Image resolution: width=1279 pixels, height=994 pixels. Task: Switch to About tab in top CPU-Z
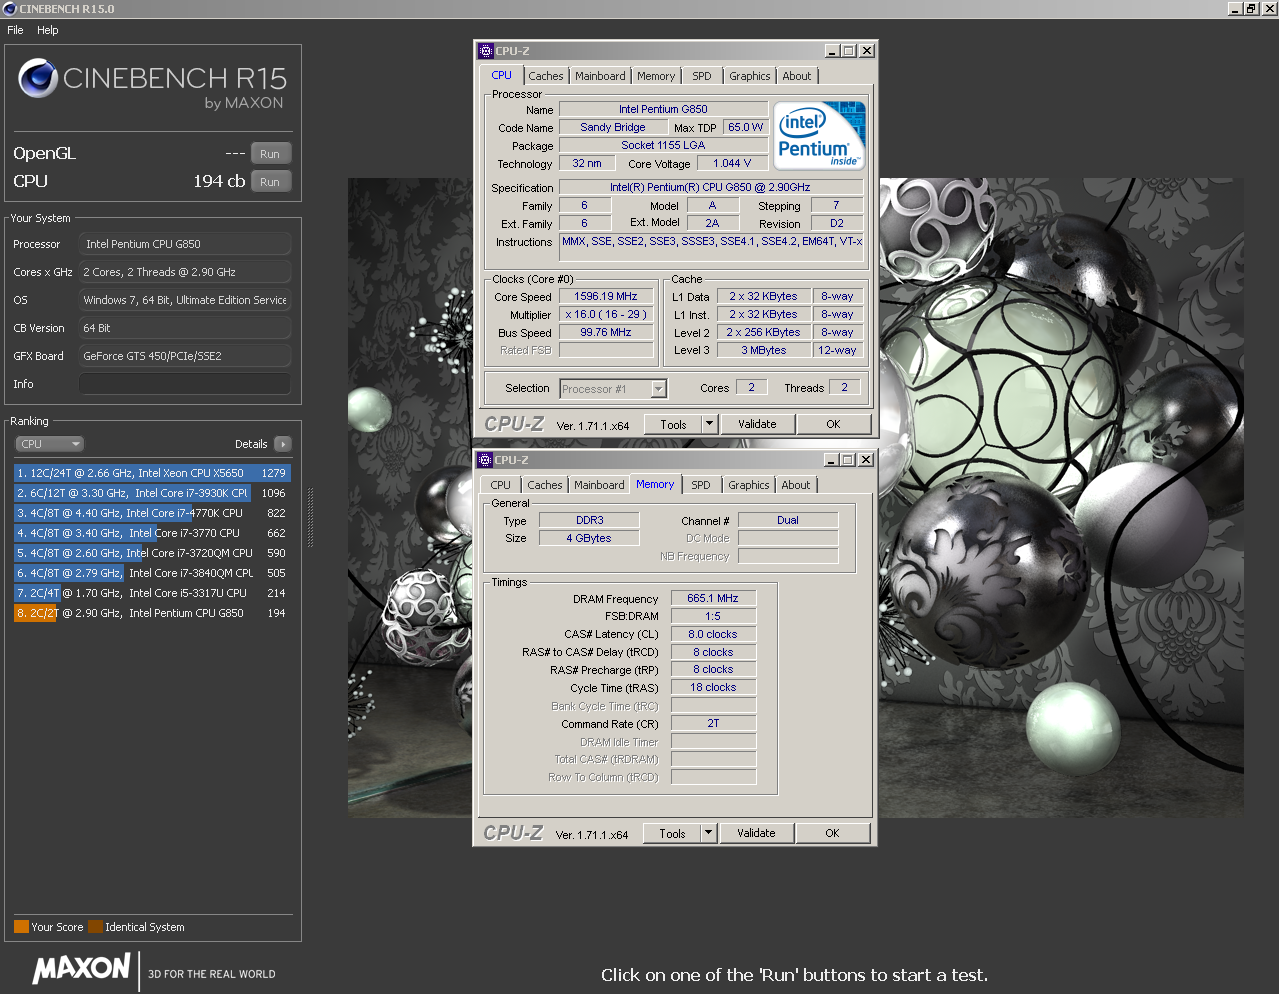(797, 76)
